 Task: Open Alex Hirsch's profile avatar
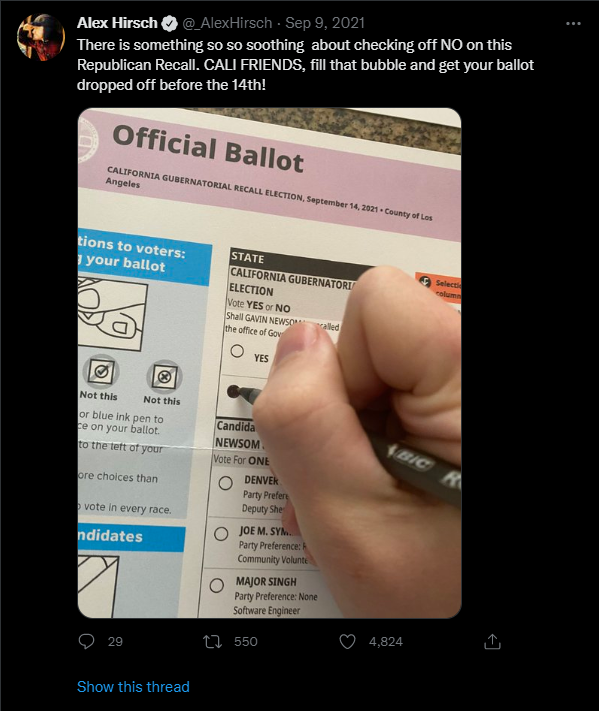click(41, 37)
